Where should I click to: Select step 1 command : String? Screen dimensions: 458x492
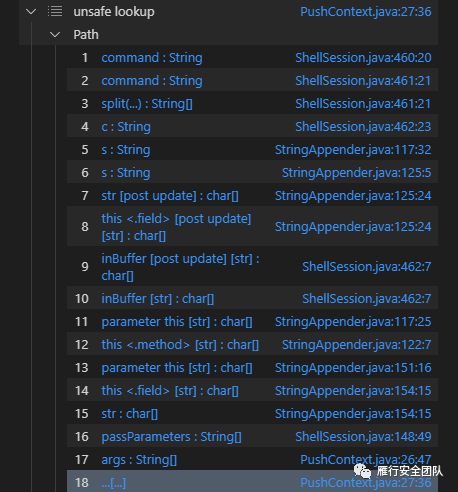click(x=152, y=58)
